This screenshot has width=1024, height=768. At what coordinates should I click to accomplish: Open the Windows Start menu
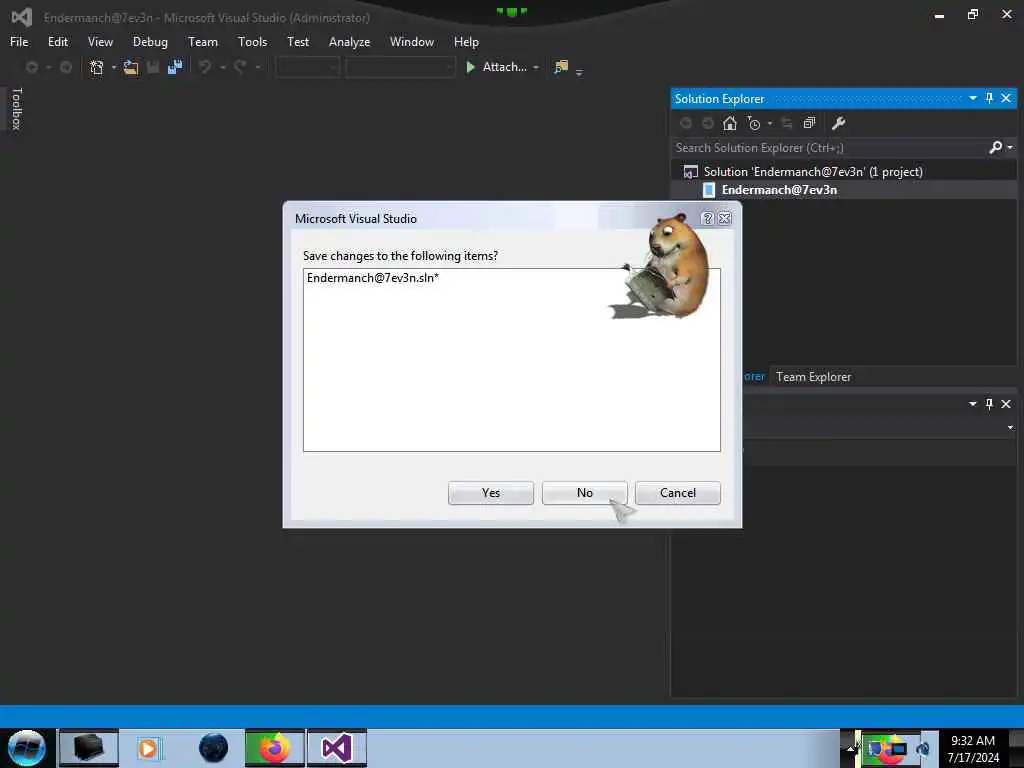pos(26,748)
